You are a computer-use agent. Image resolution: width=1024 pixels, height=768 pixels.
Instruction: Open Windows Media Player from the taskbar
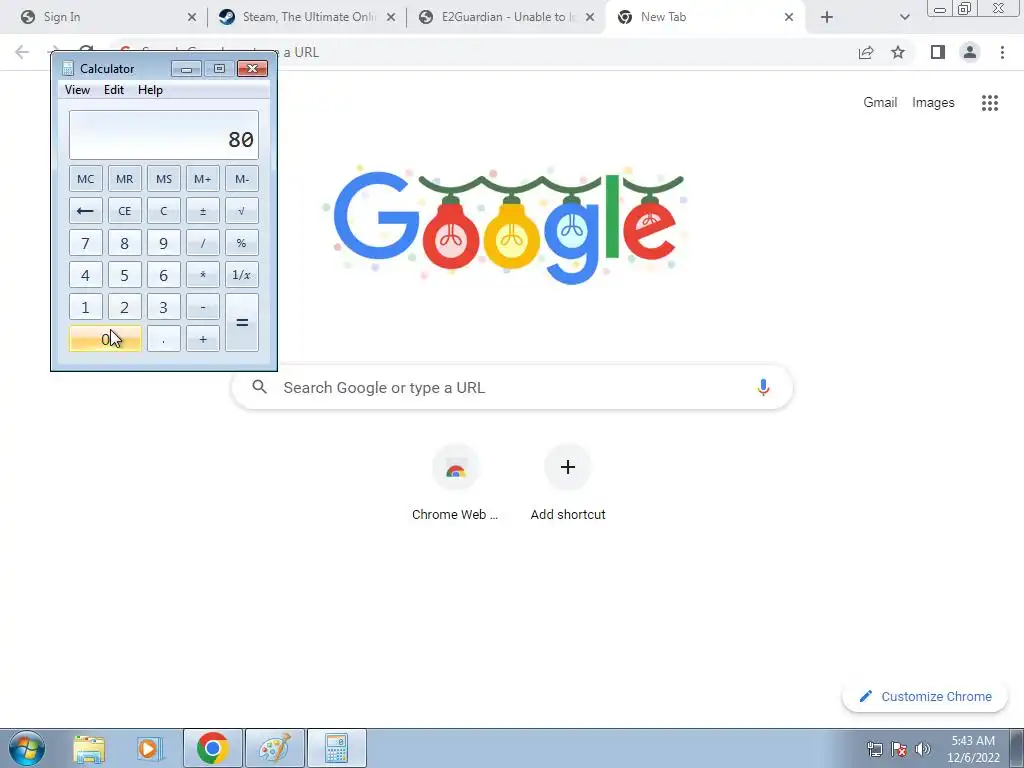[150, 748]
